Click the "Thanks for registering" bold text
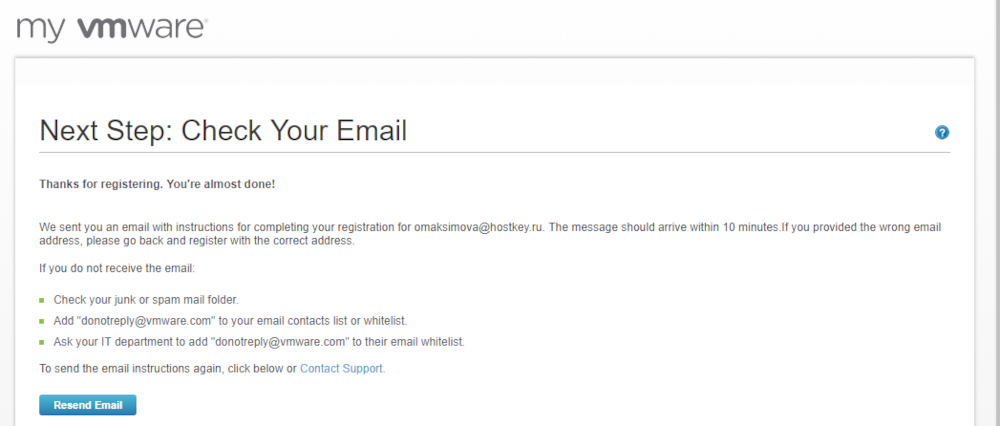Viewport: 1000px width, 426px height. [156, 185]
